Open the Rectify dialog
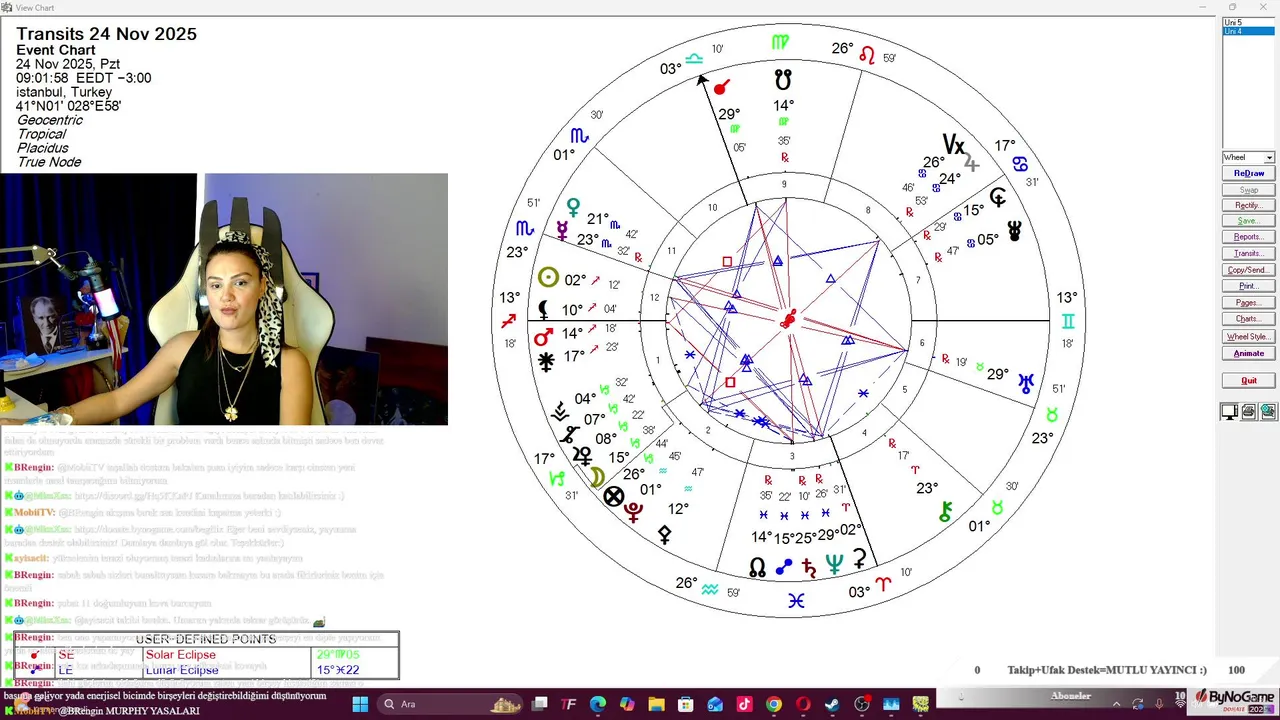 point(1248,205)
